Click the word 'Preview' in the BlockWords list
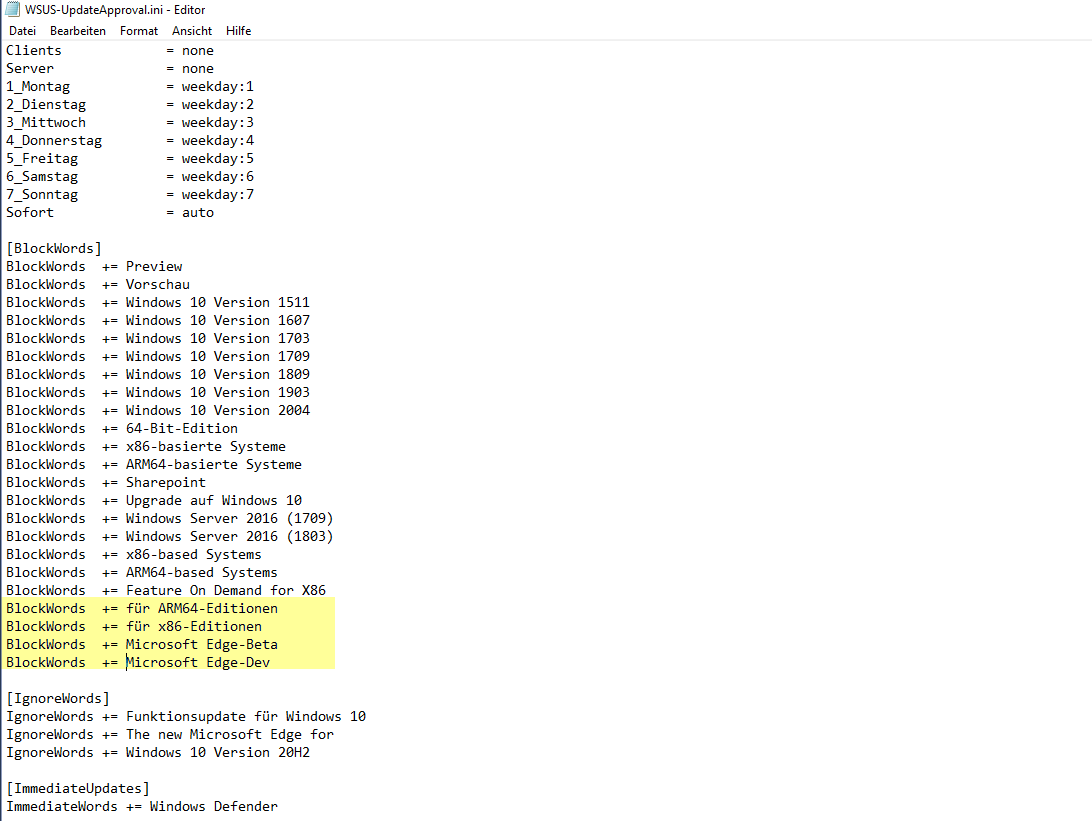Image resolution: width=1092 pixels, height=821 pixels. click(x=154, y=267)
